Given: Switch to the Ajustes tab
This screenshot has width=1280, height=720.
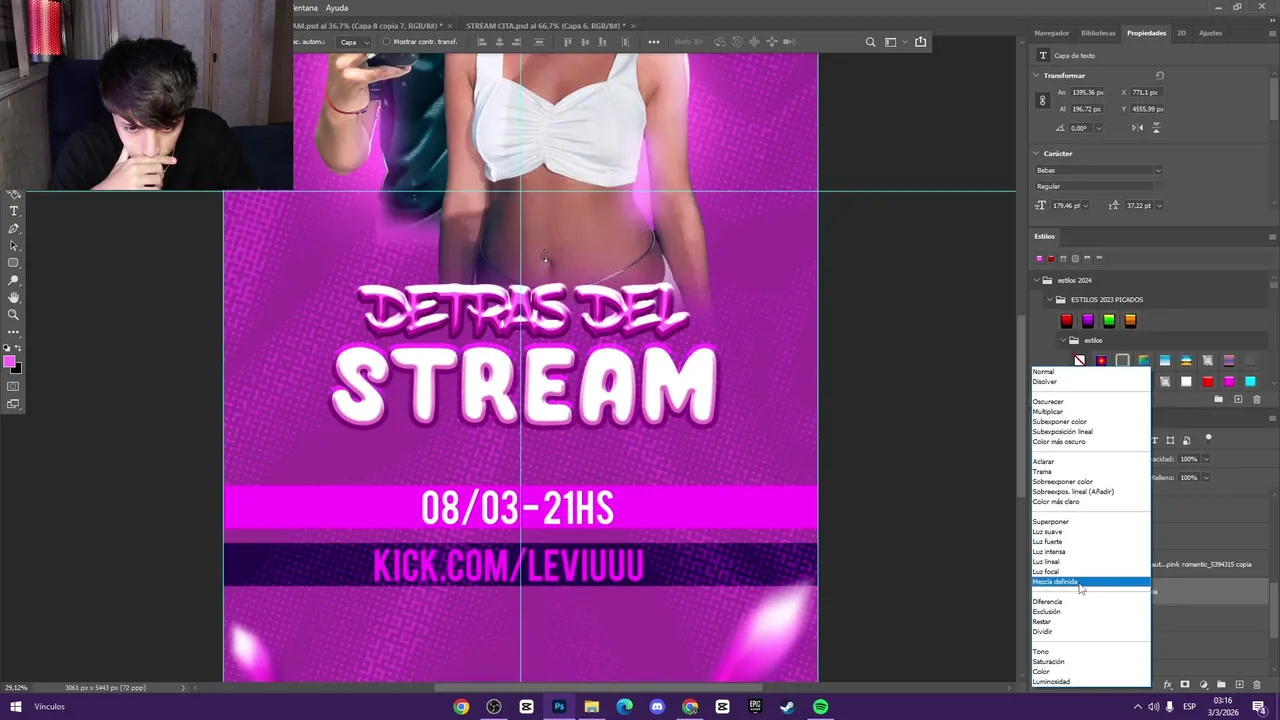Looking at the screenshot, I should [x=1210, y=33].
